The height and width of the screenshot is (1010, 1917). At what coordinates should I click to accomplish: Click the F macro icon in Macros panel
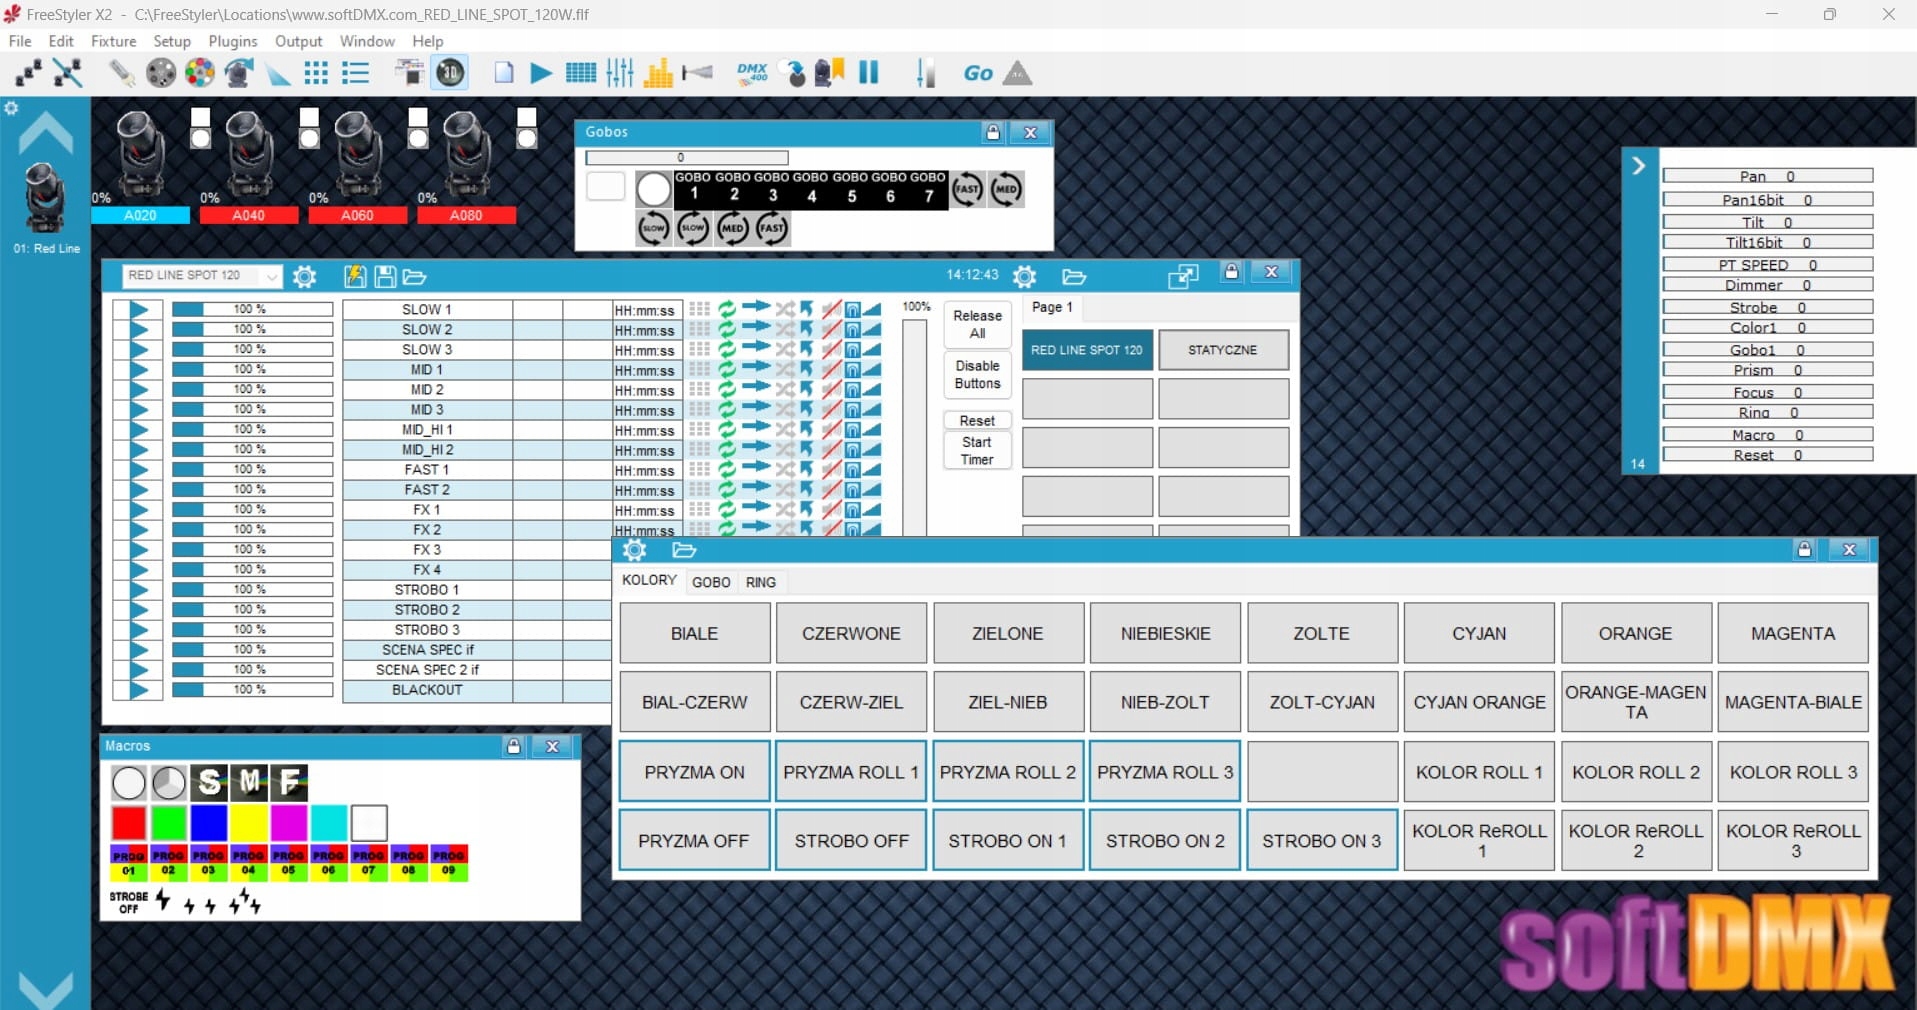point(289,782)
